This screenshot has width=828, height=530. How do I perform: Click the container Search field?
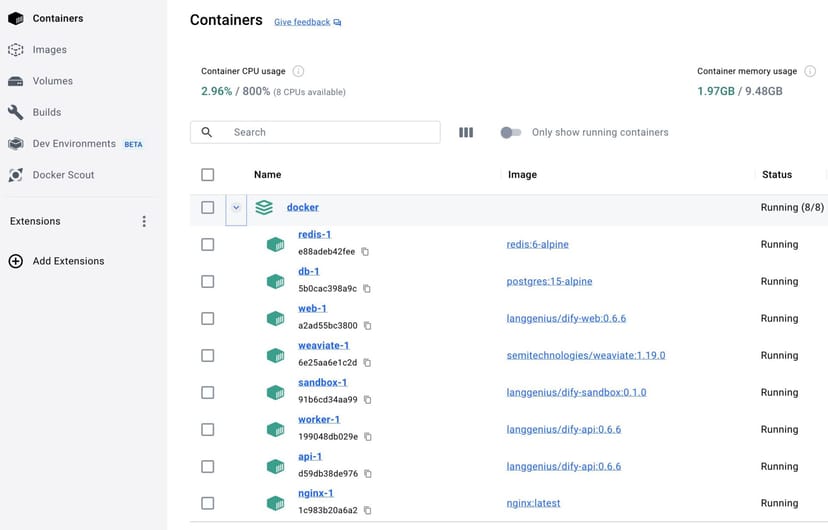coord(330,132)
